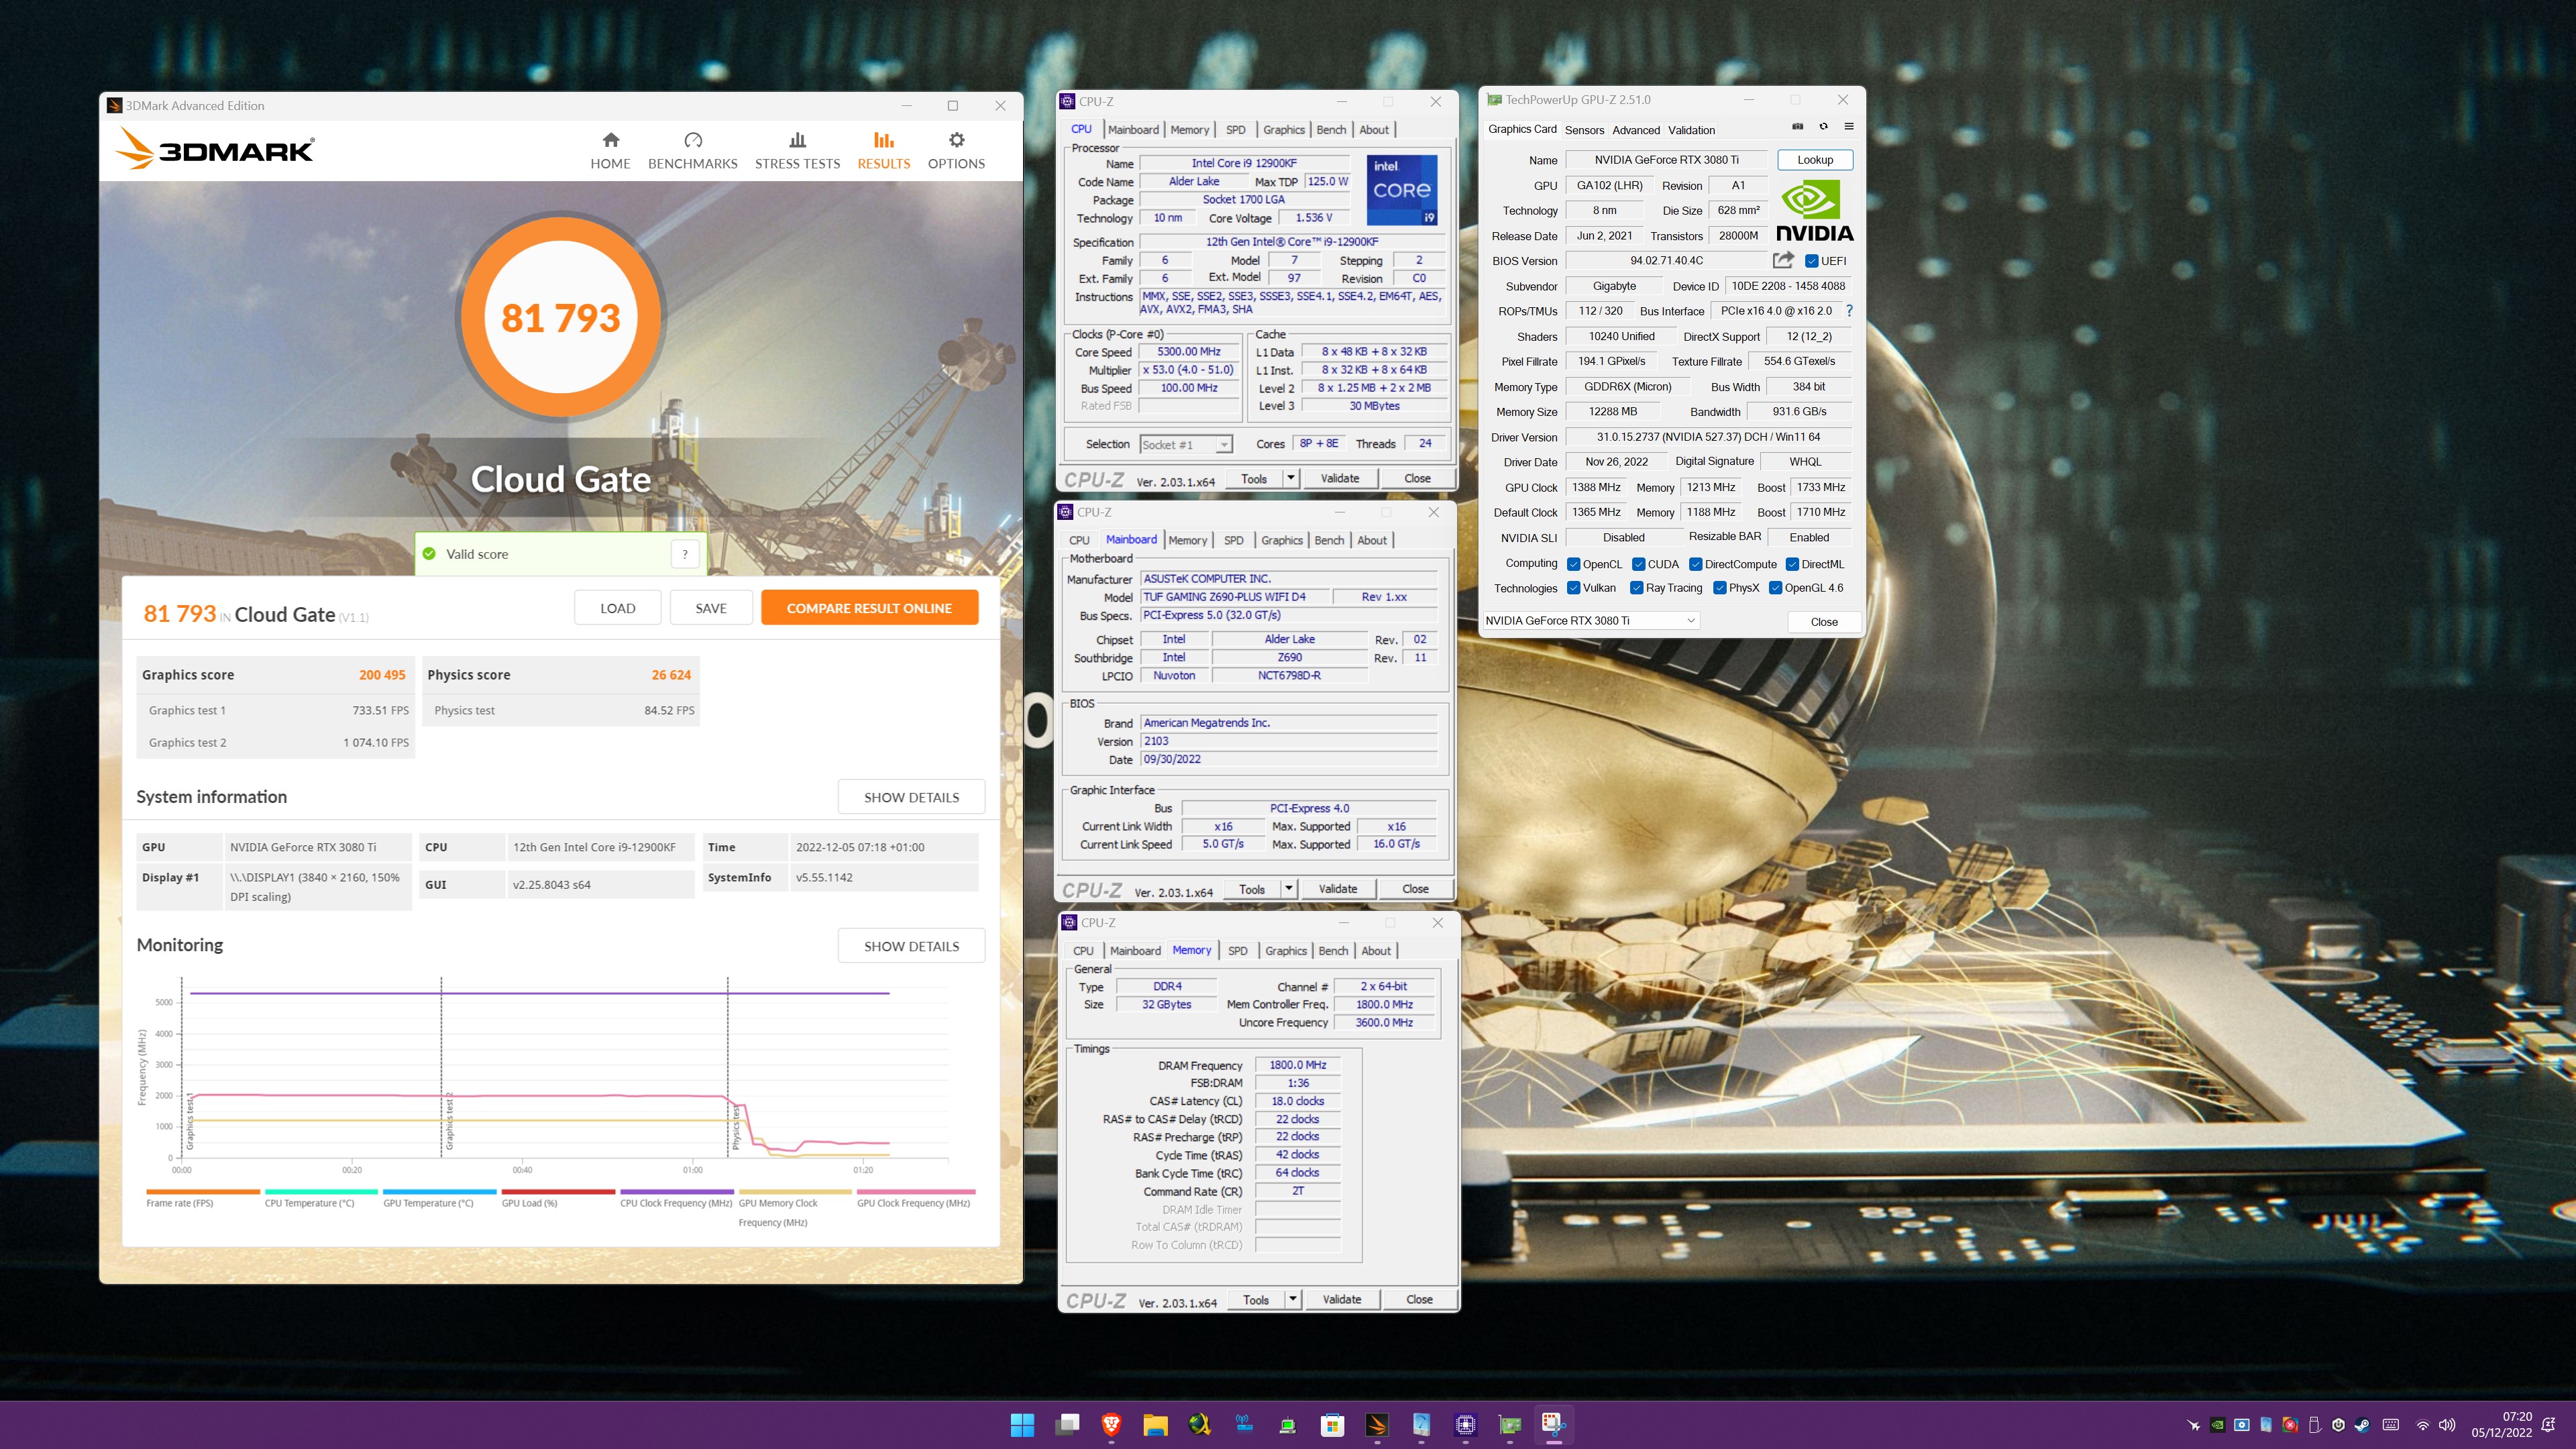Click the GPU-Z refresh icon

pos(1823,127)
